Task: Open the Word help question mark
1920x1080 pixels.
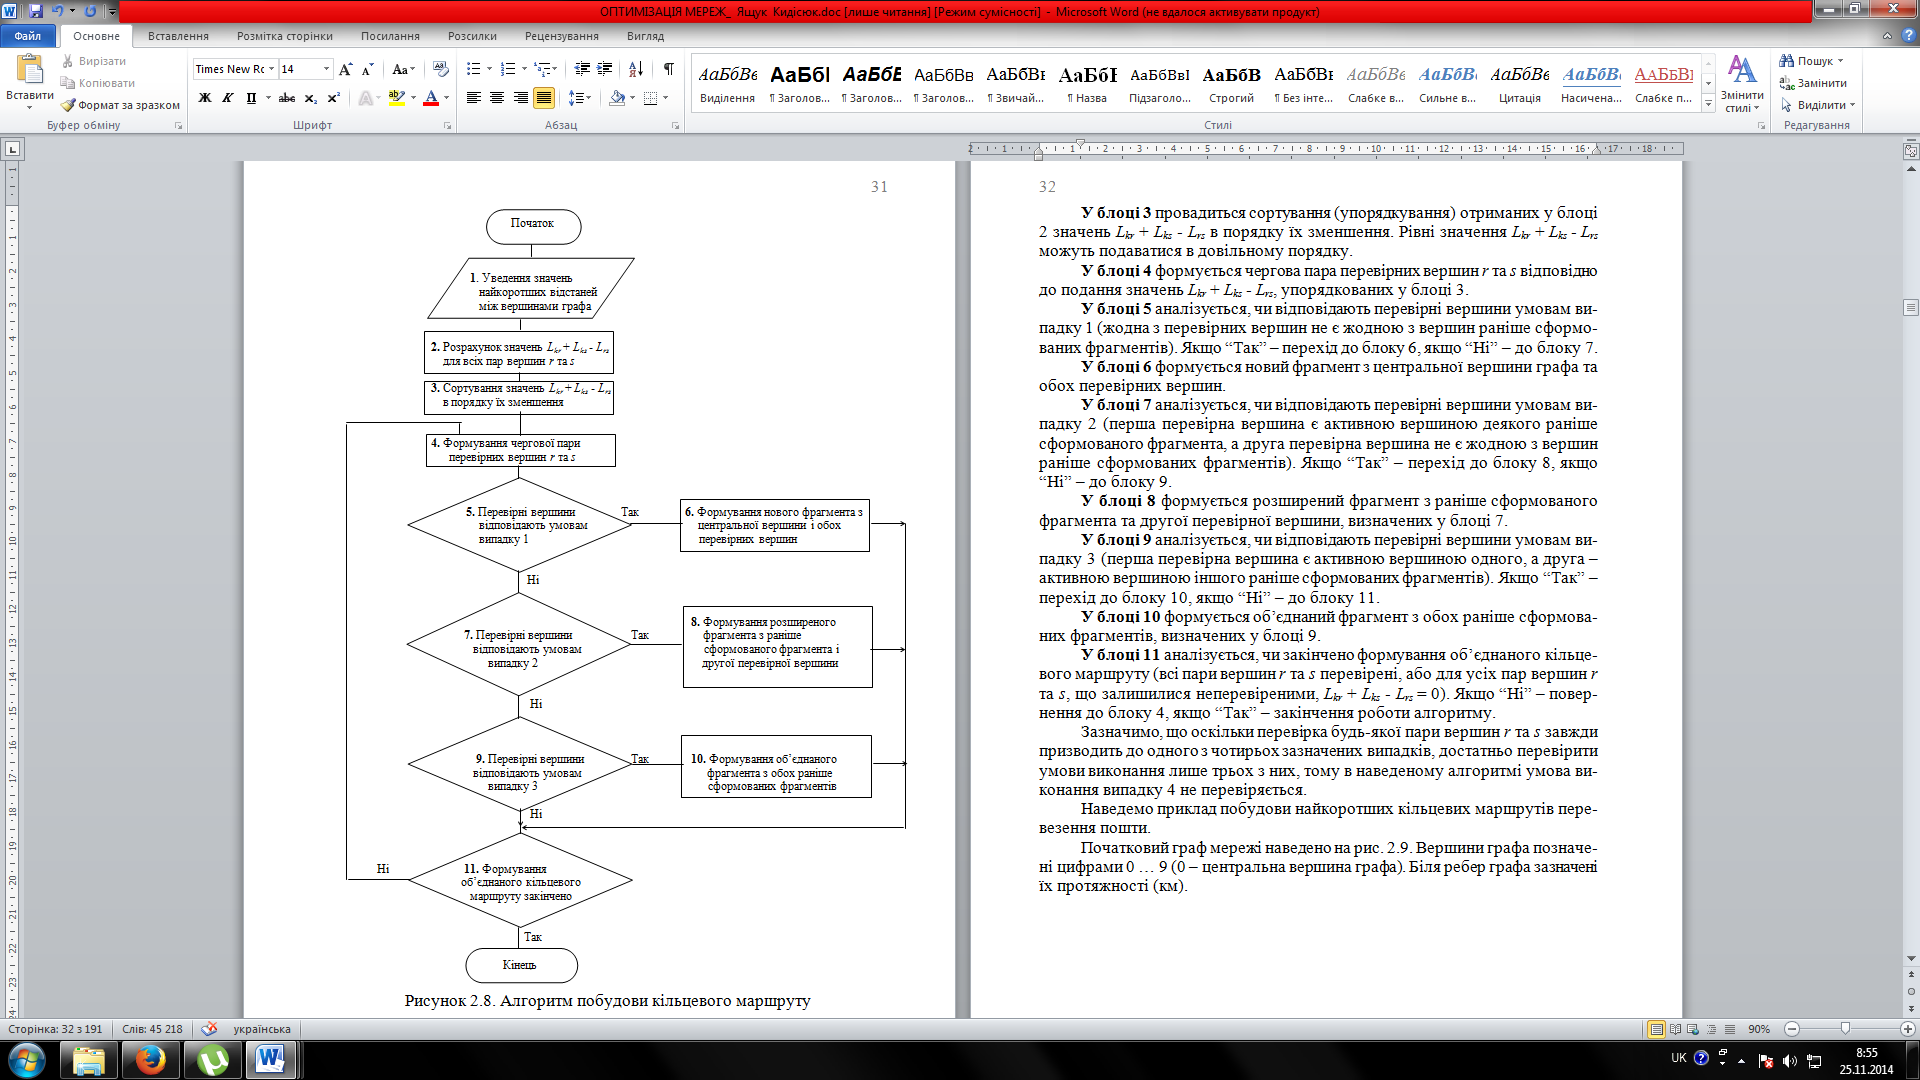Action: coord(1907,35)
